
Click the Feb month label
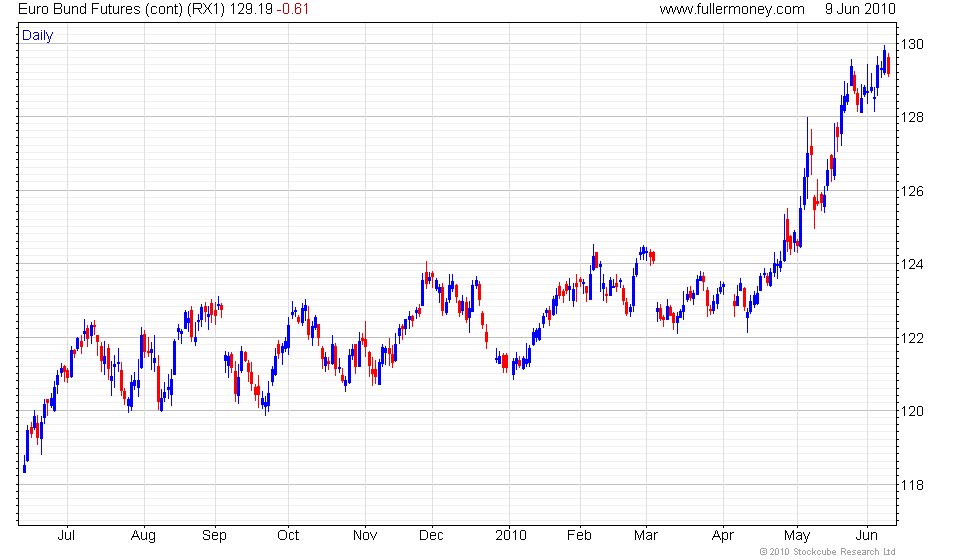(x=579, y=536)
